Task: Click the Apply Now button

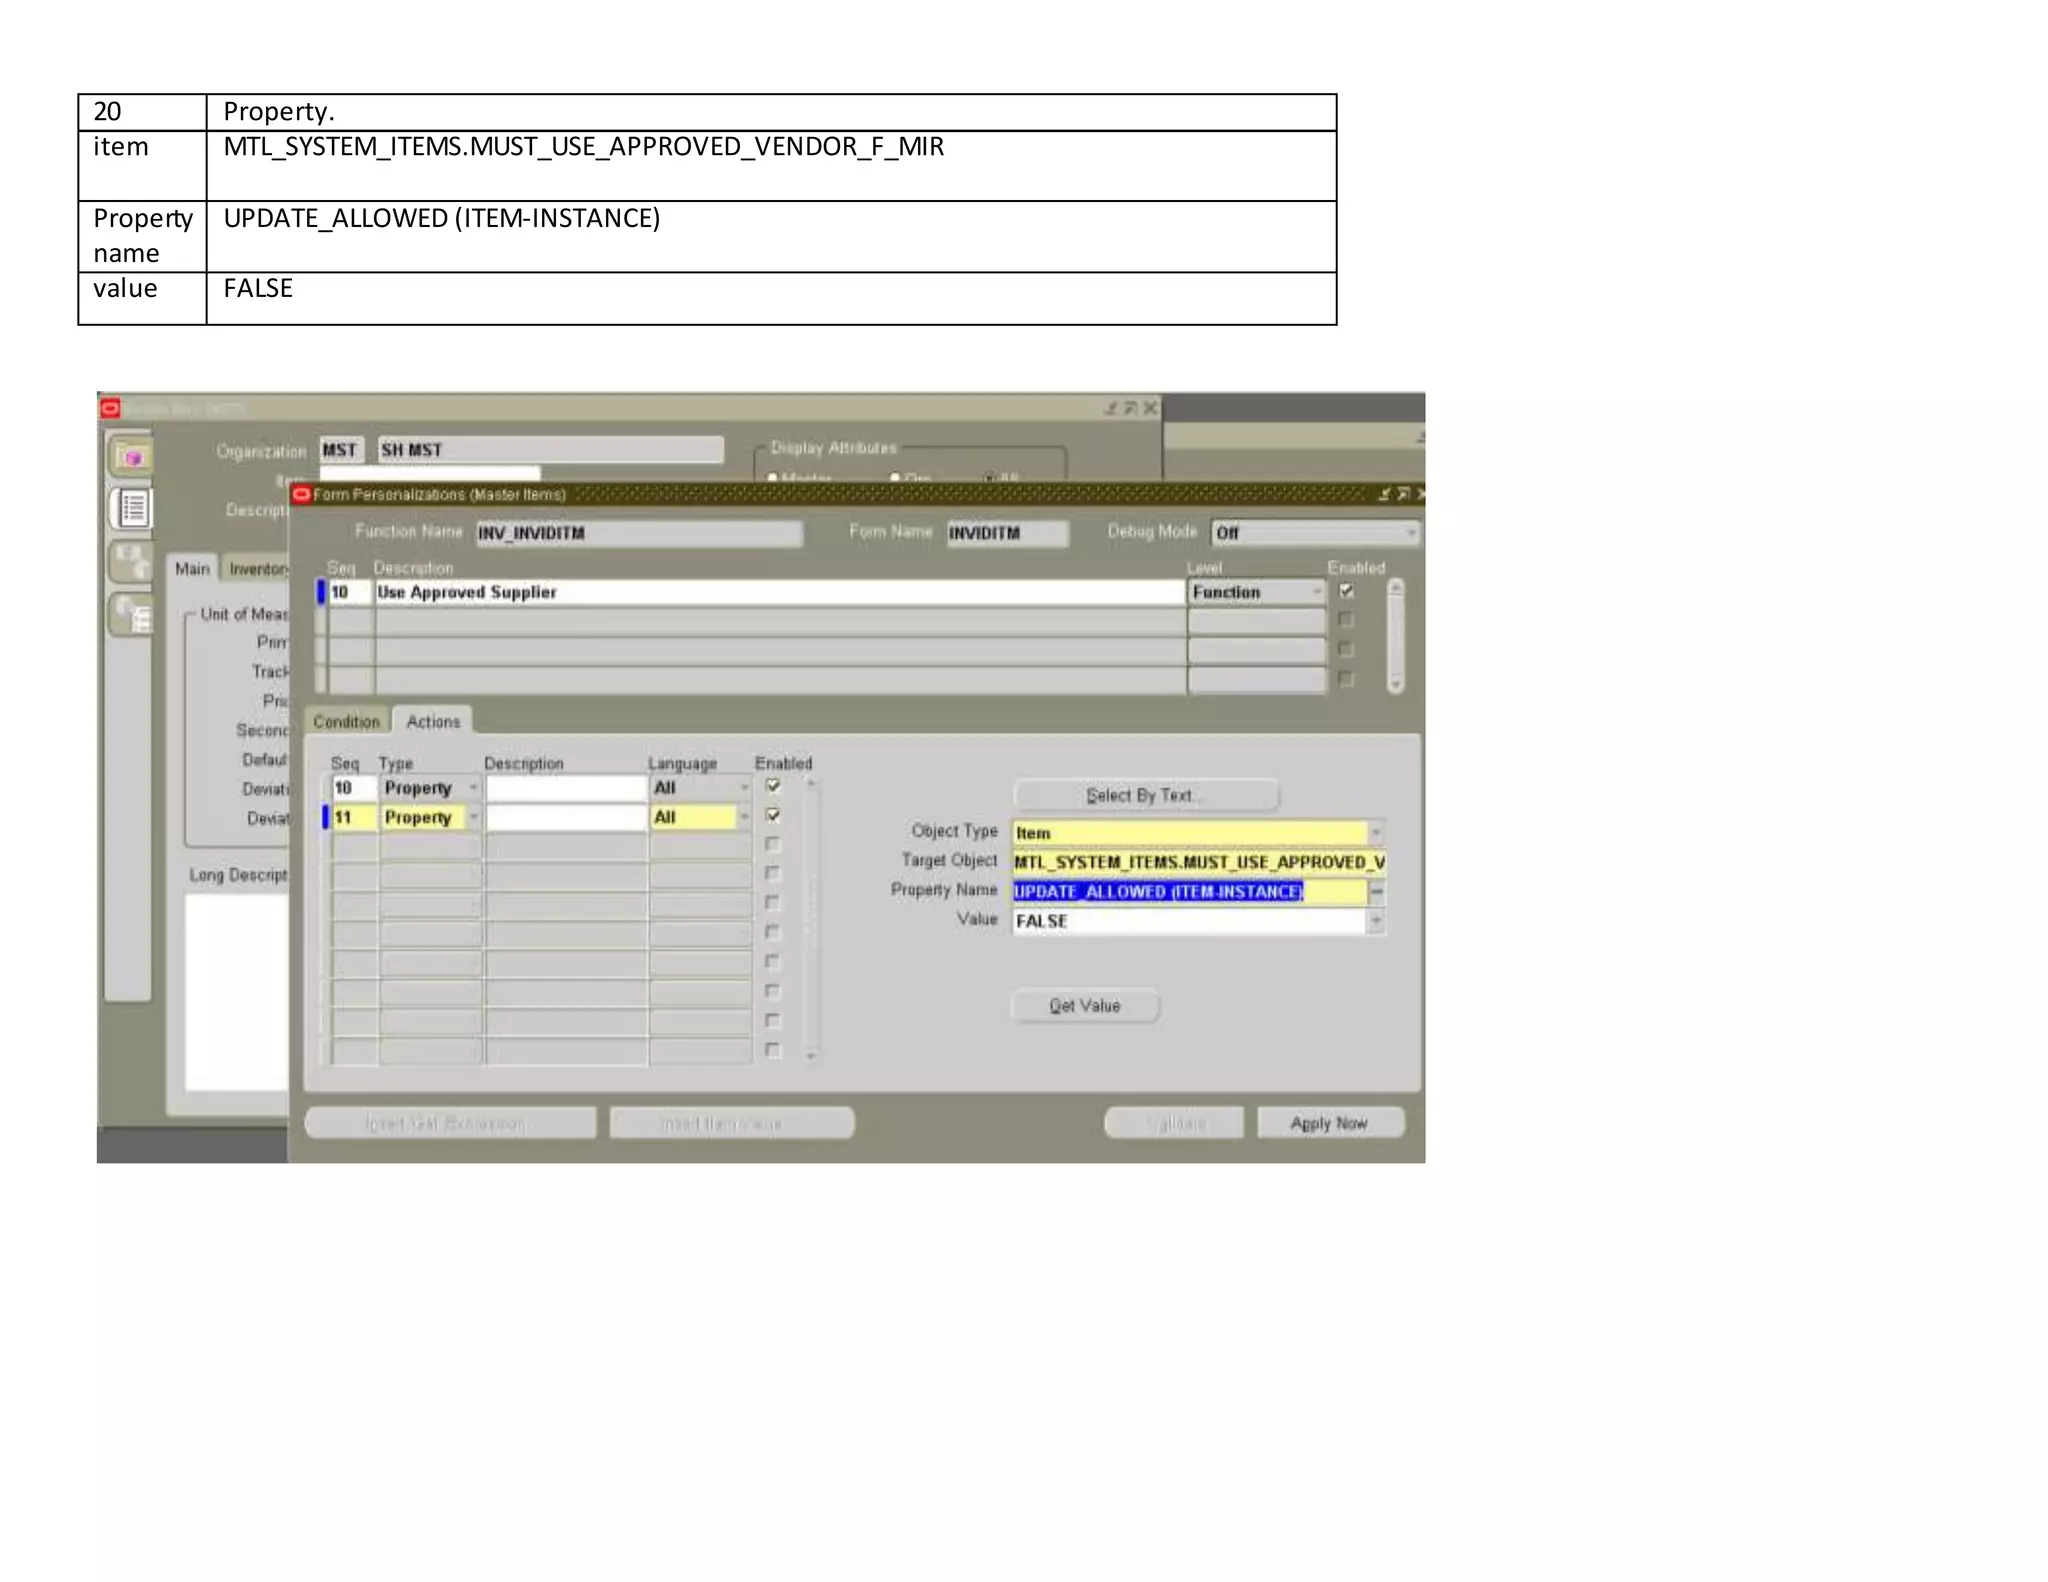Action: pyautogui.click(x=1330, y=1123)
